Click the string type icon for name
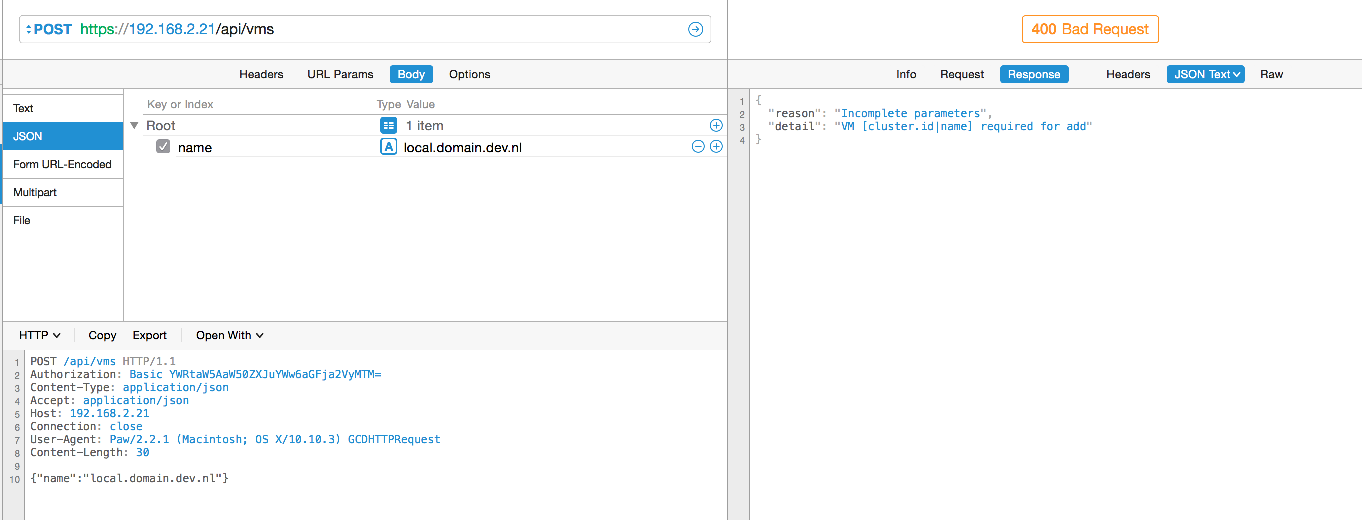 click(x=388, y=147)
